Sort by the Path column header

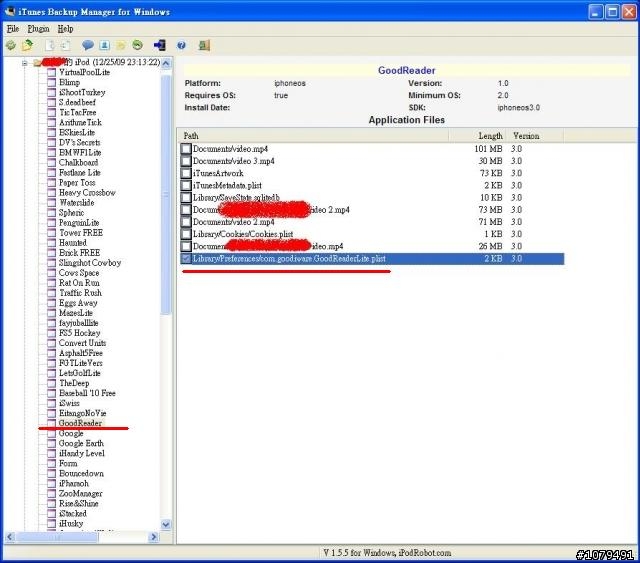pyautogui.click(x=313, y=136)
